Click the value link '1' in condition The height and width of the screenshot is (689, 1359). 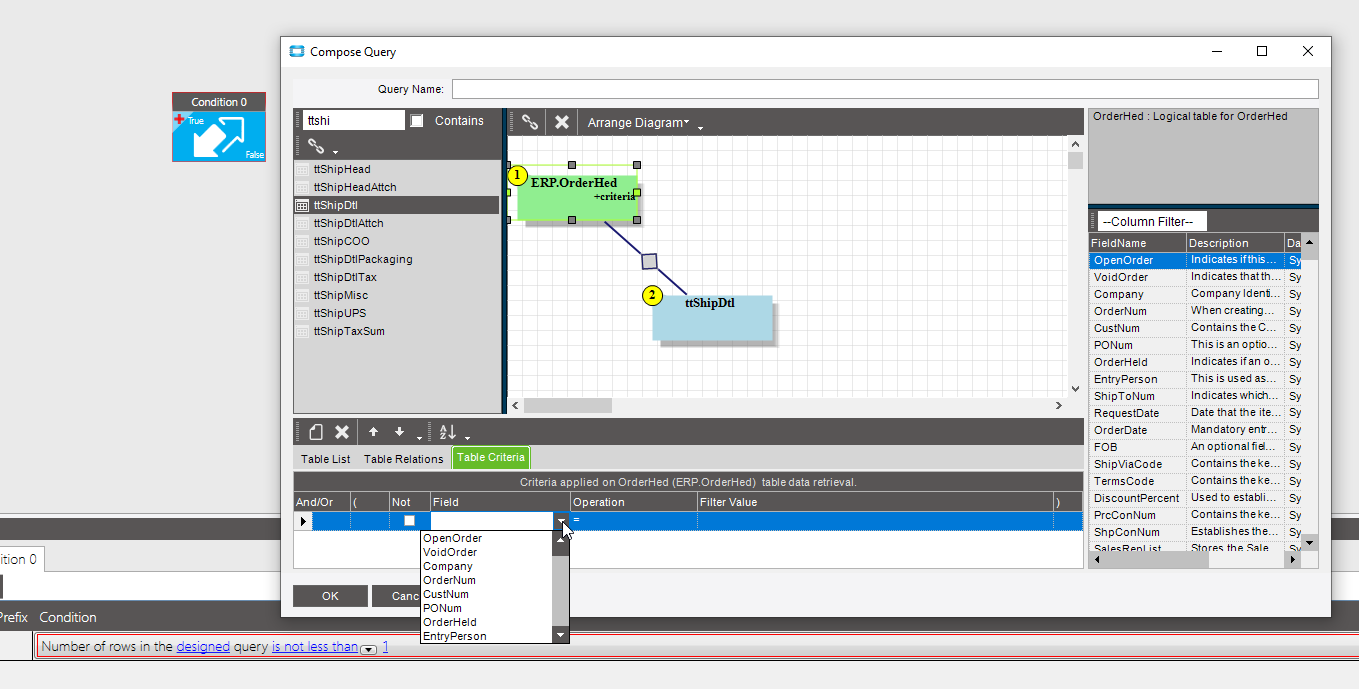pyautogui.click(x=385, y=647)
